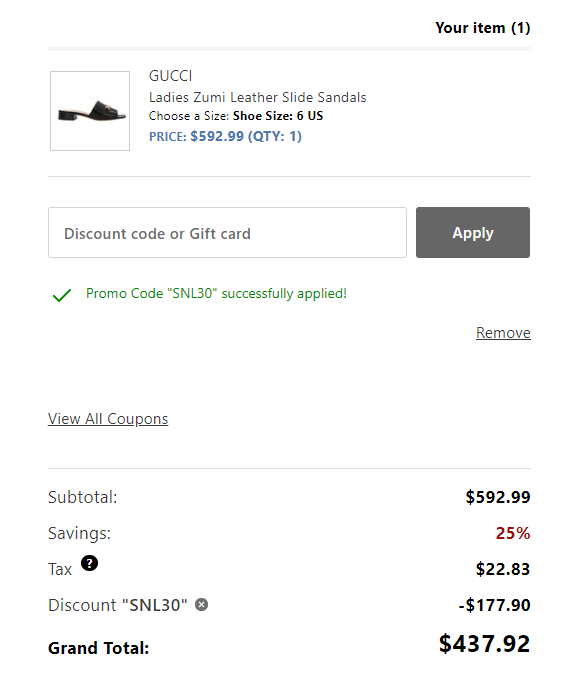Click the Discount "SNL30" label
This screenshot has height=674, width=571.
118,605
